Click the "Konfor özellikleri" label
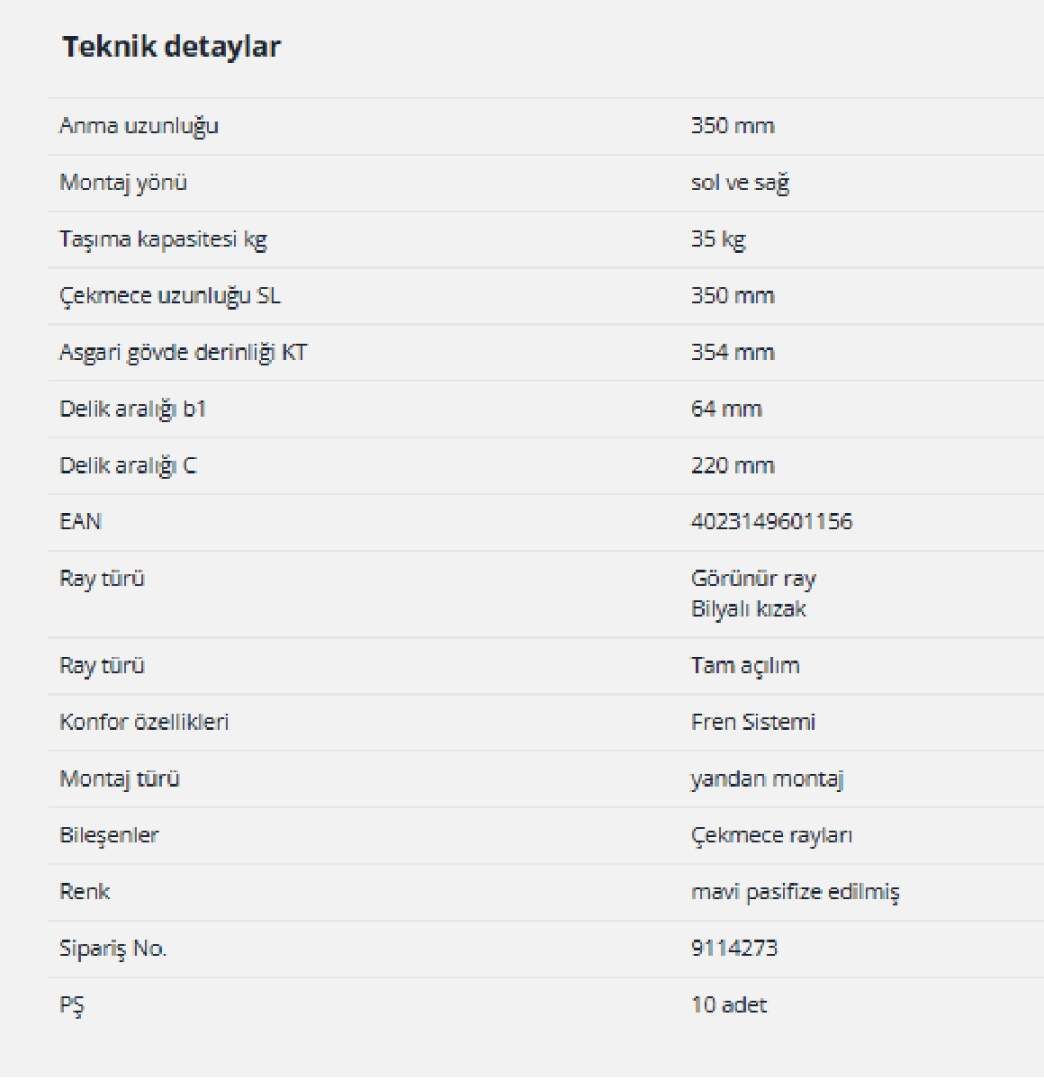The image size is (1044, 1080). pos(144,722)
